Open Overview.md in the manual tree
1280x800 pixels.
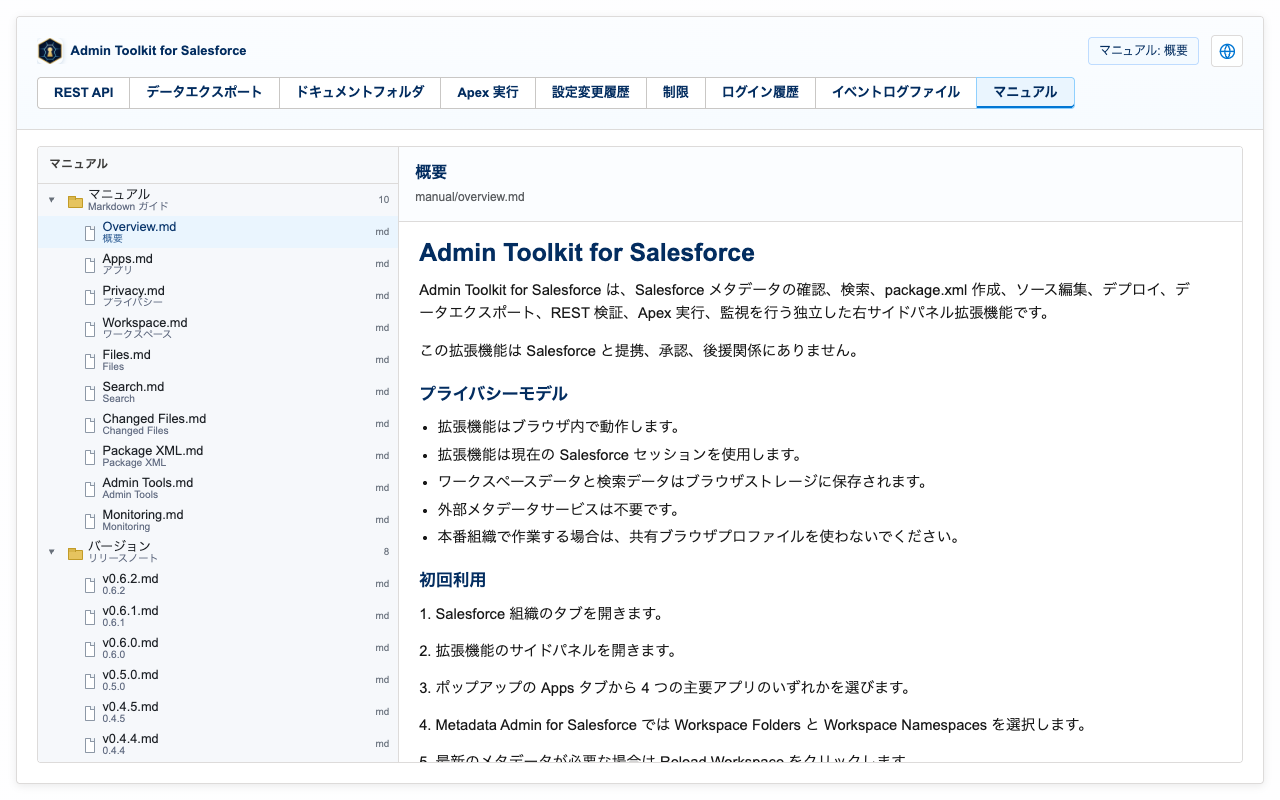click(218, 232)
